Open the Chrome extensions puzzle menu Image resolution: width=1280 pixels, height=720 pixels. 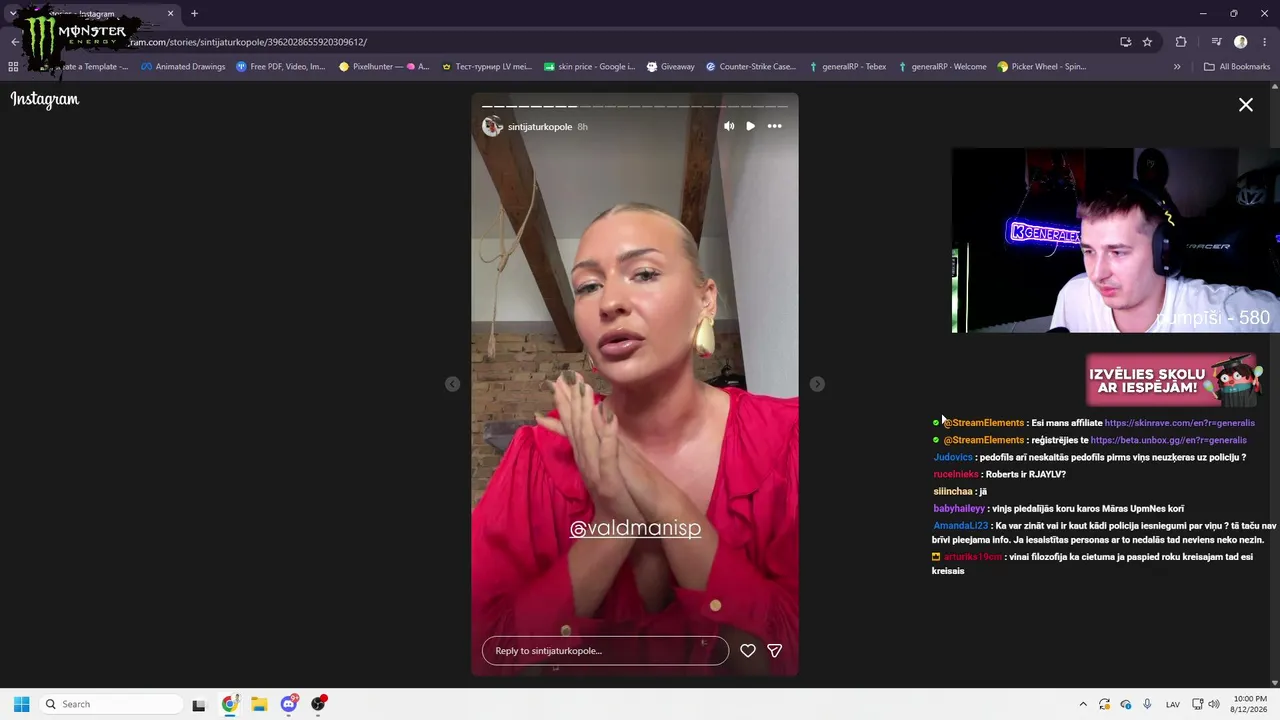click(x=1181, y=42)
